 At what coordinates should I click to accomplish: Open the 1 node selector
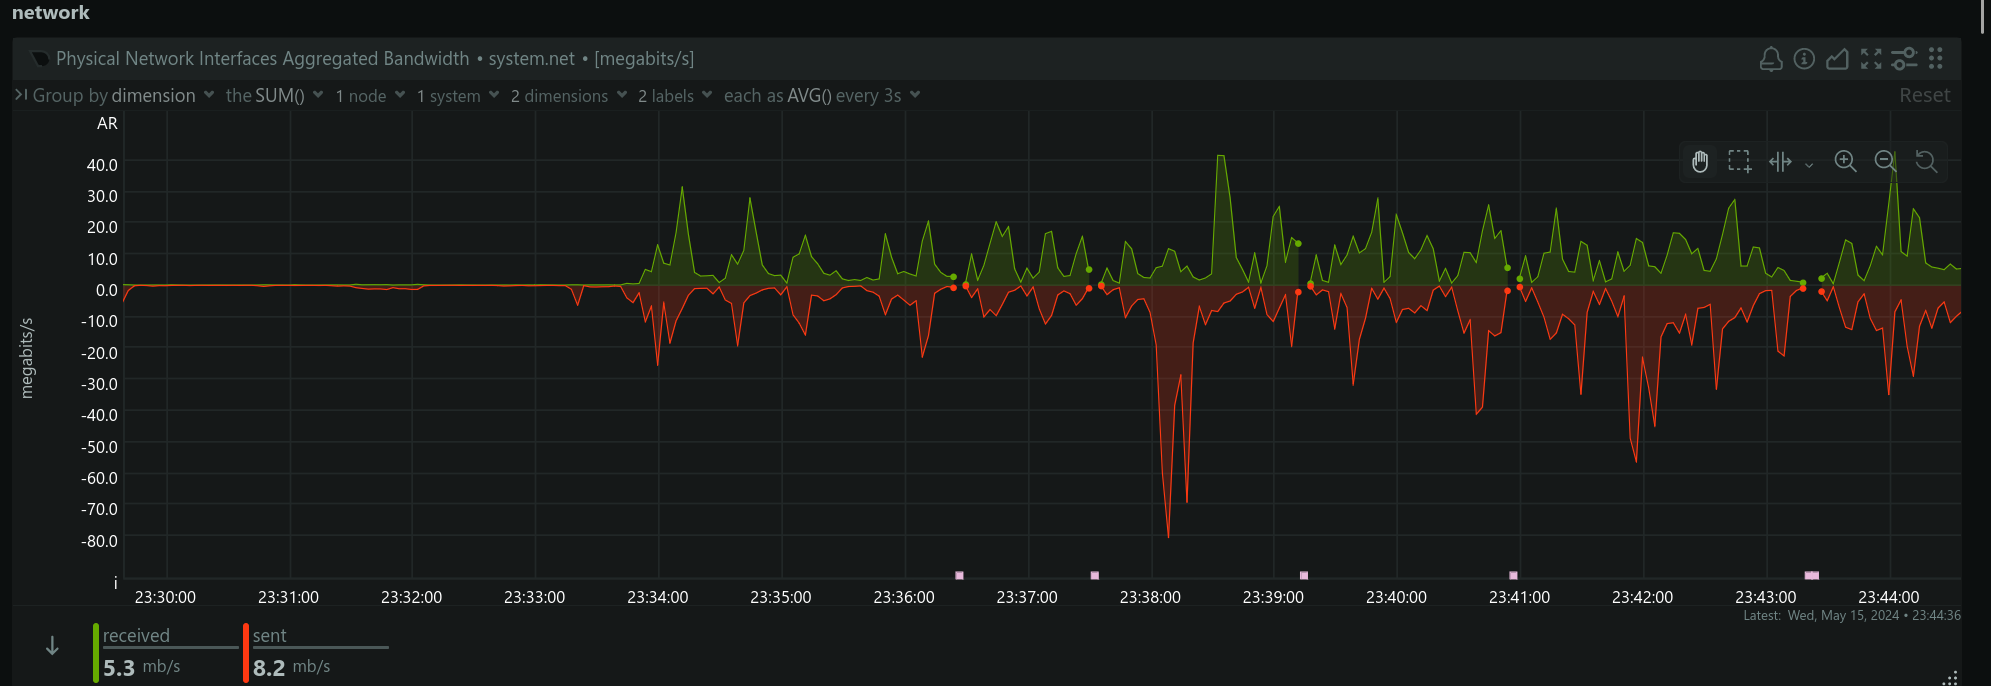tap(369, 96)
